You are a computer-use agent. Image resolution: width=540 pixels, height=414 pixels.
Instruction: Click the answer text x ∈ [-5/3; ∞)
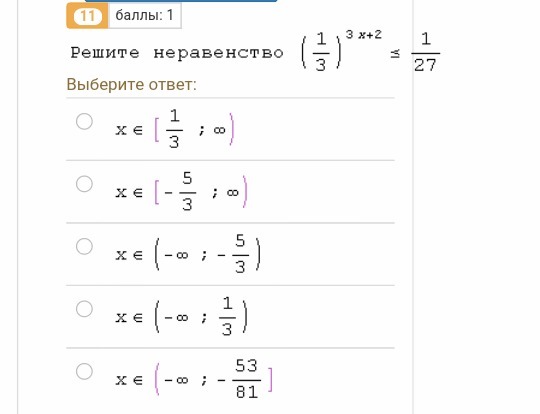(x=182, y=191)
